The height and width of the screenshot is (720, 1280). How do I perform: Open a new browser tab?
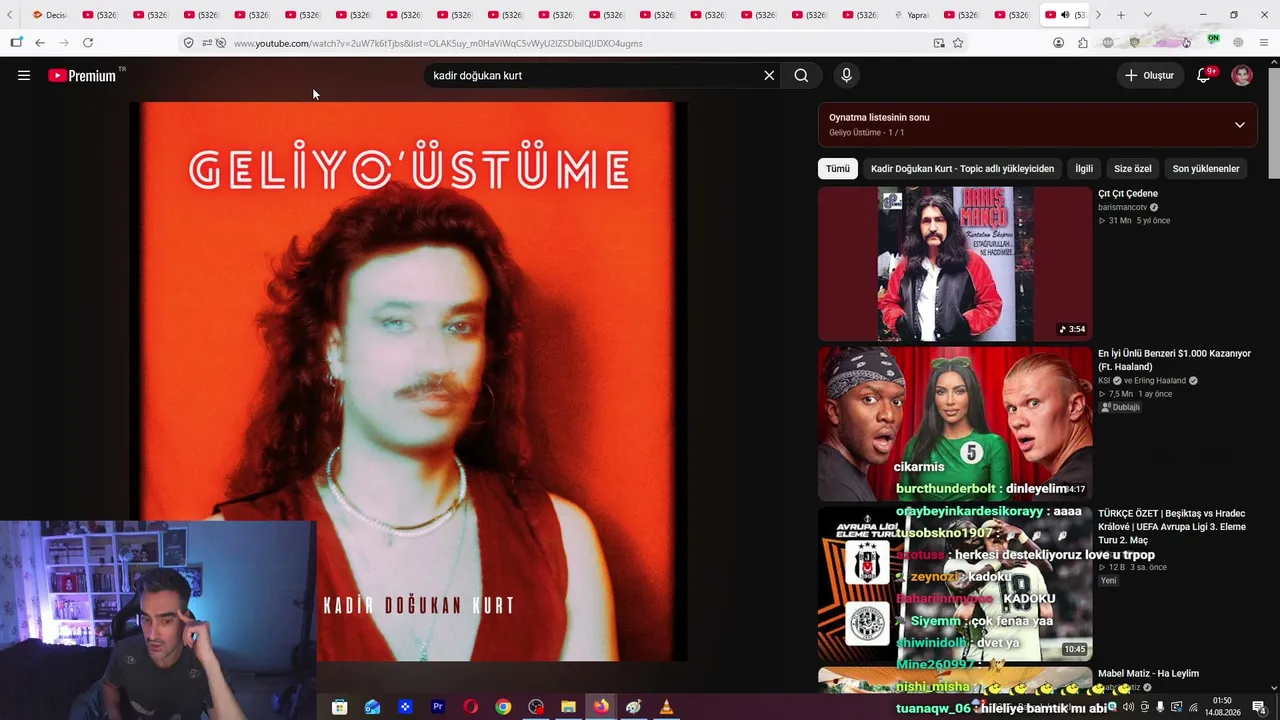(1121, 15)
